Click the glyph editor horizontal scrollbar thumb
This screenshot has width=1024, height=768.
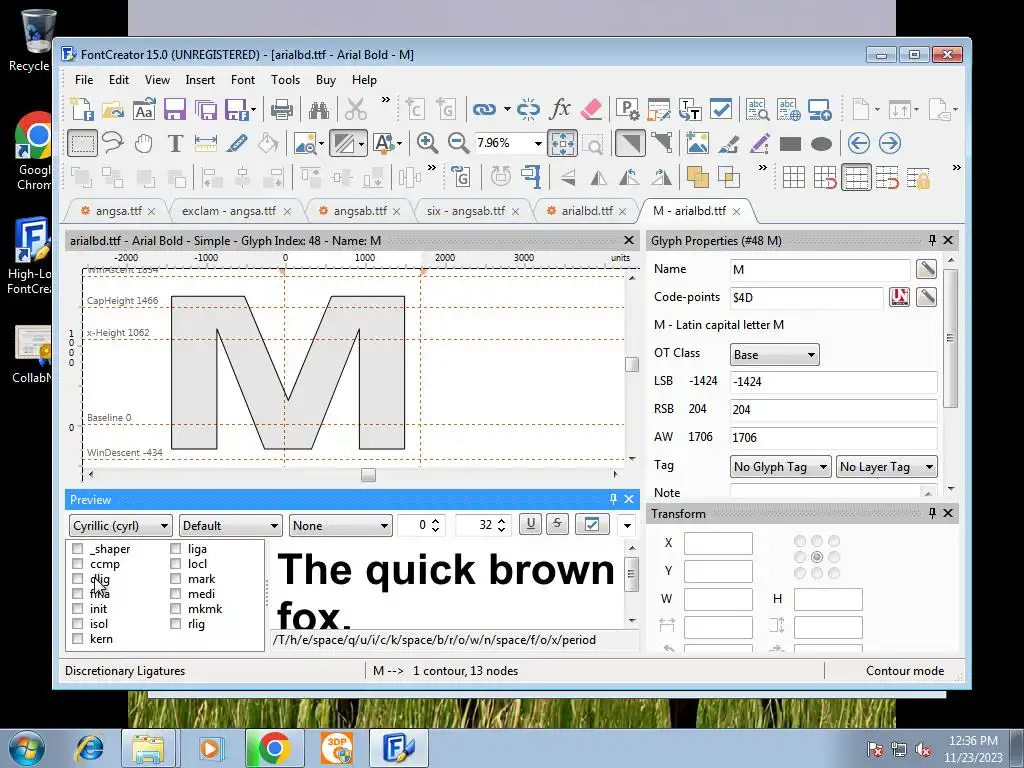click(x=368, y=475)
